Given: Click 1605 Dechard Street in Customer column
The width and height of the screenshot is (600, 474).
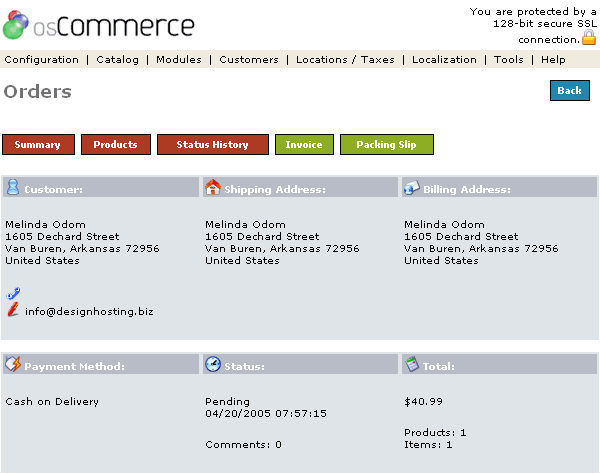Looking at the screenshot, I should tap(62, 236).
